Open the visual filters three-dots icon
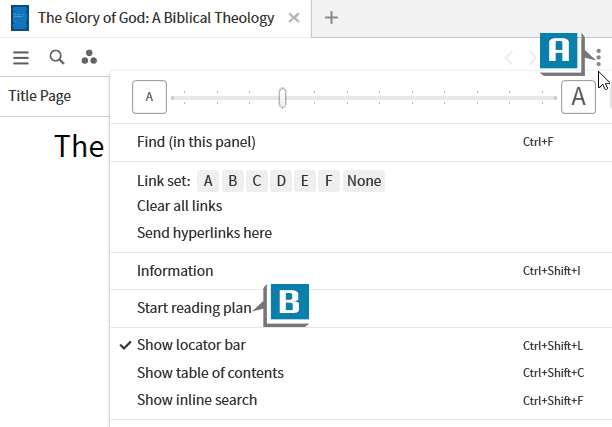Image resolution: width=612 pixels, height=427 pixels. click(89, 58)
